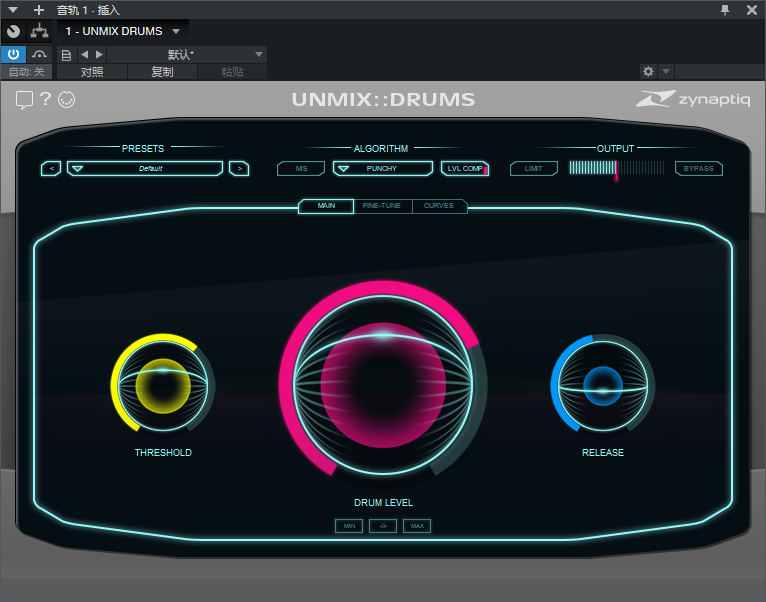Set drum level to MAX
The image size is (766, 602).
point(417,526)
